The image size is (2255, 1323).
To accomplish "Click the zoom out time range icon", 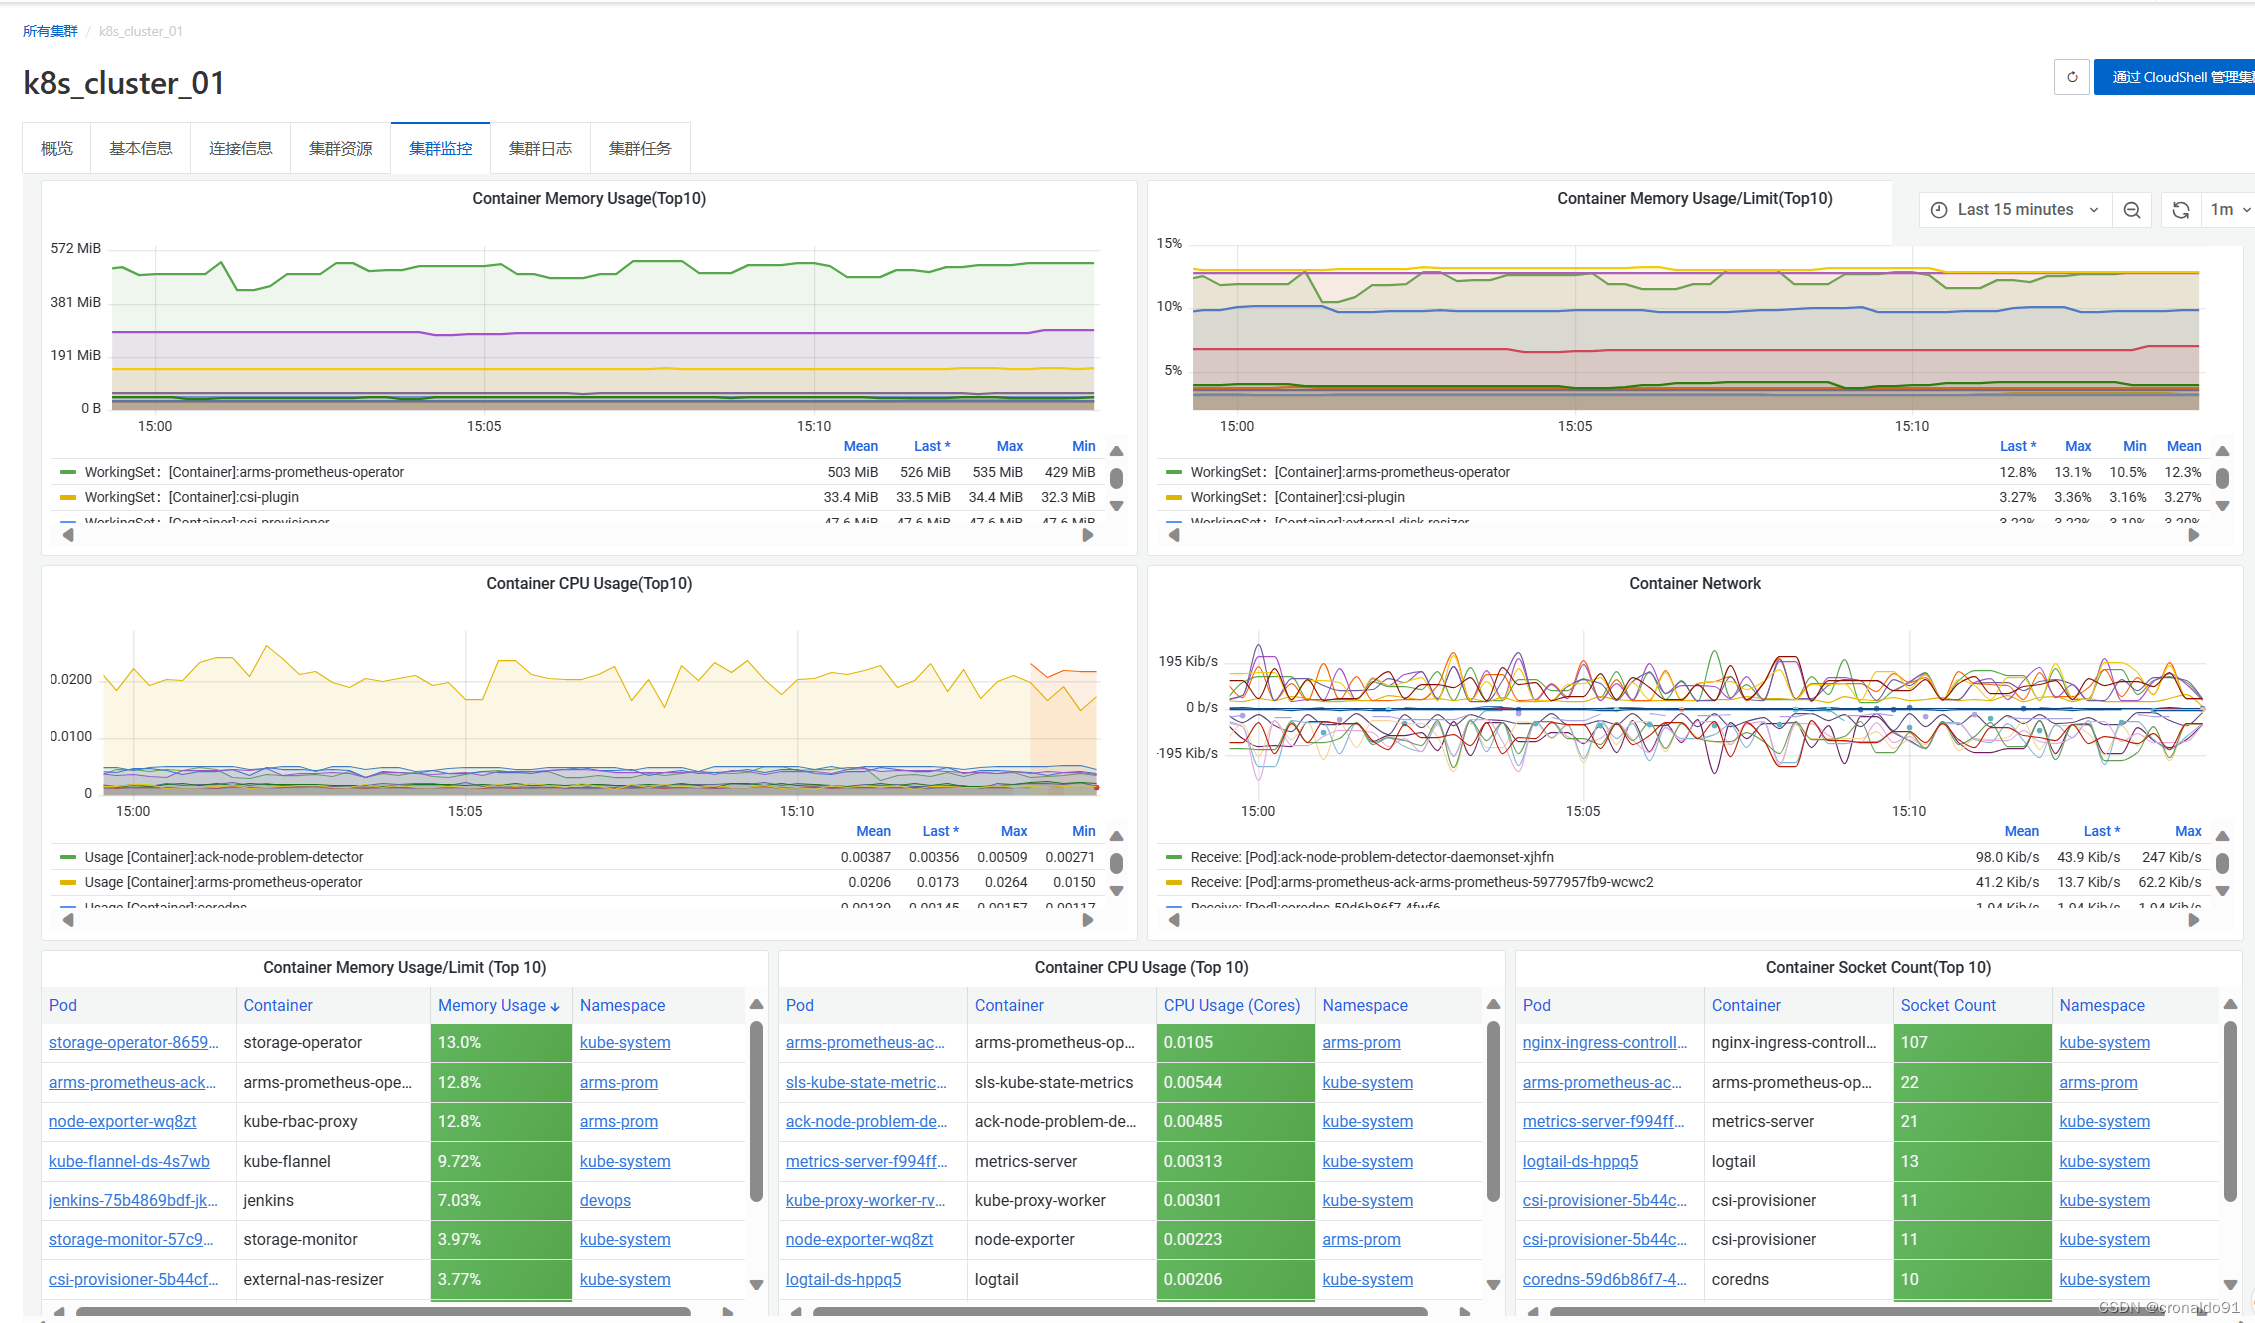I will 2132,210.
